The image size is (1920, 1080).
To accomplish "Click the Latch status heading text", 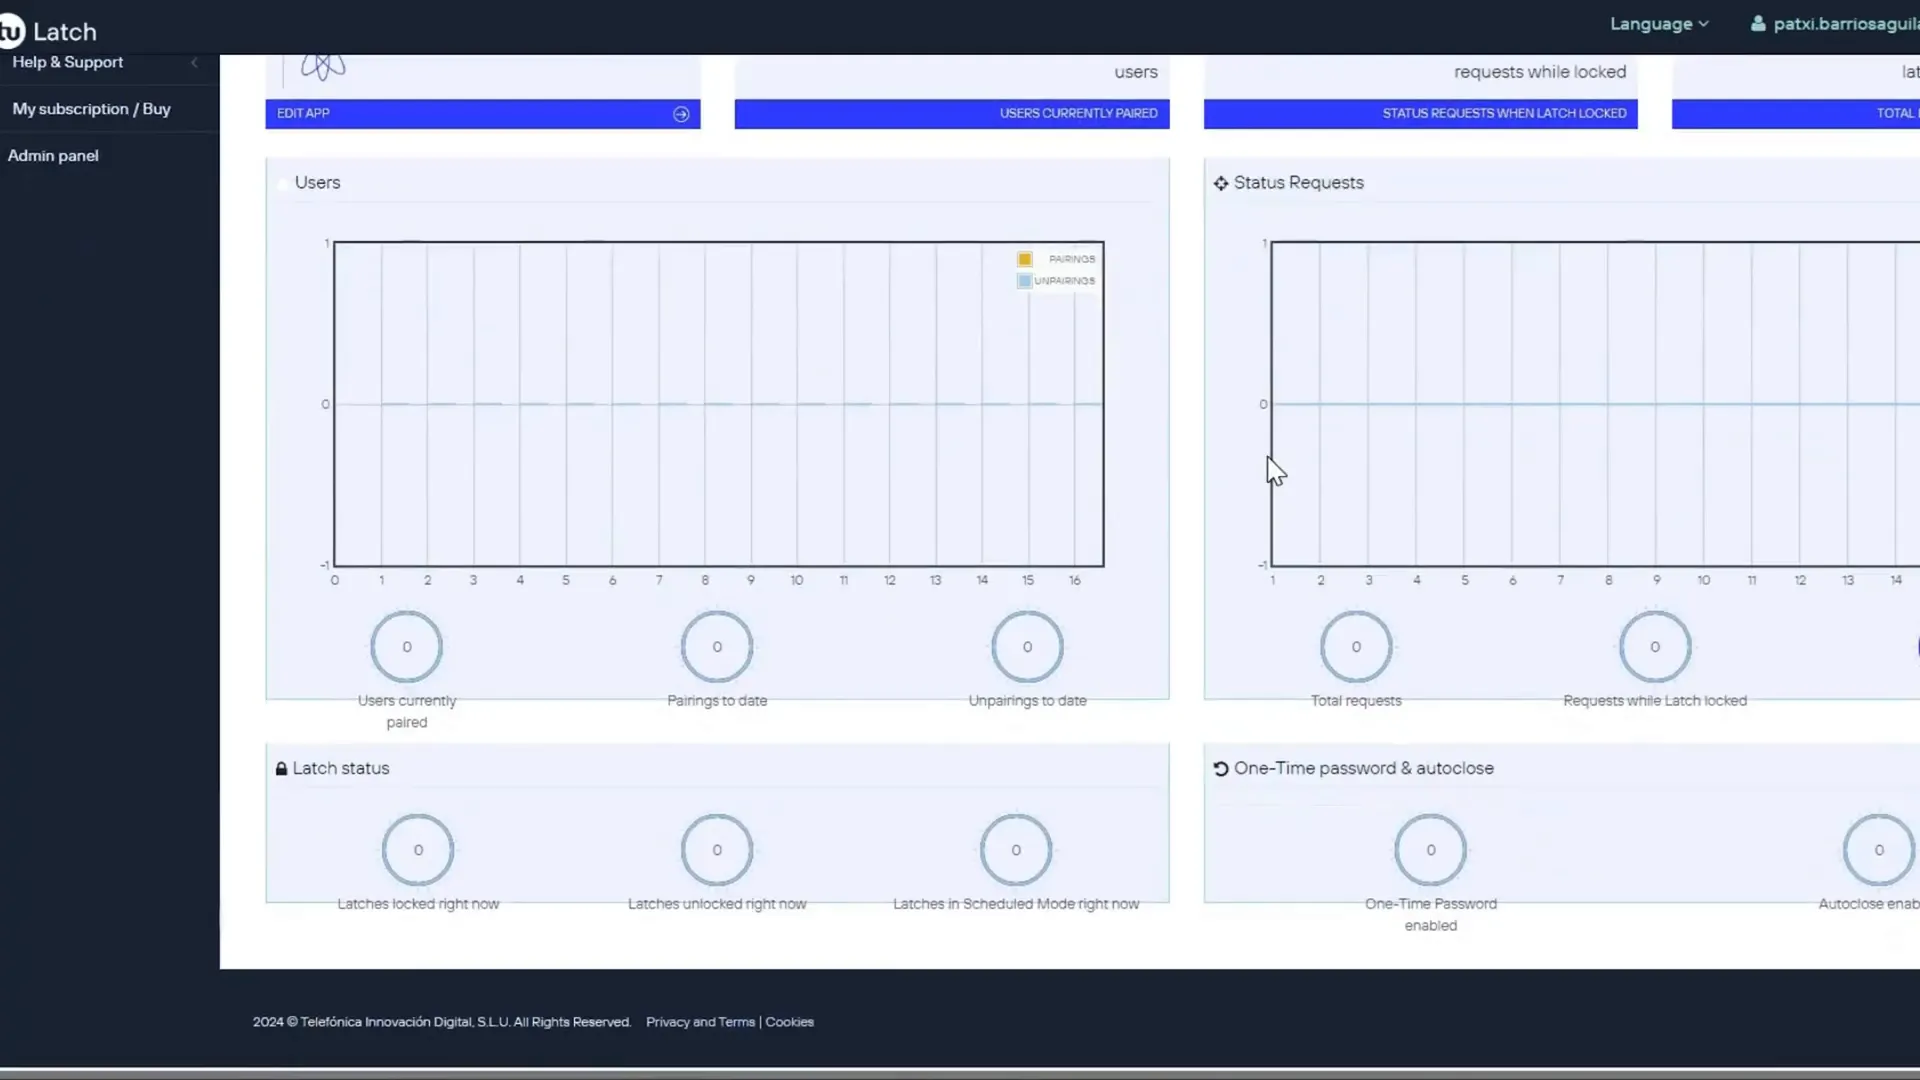I will pyautogui.click(x=341, y=769).
